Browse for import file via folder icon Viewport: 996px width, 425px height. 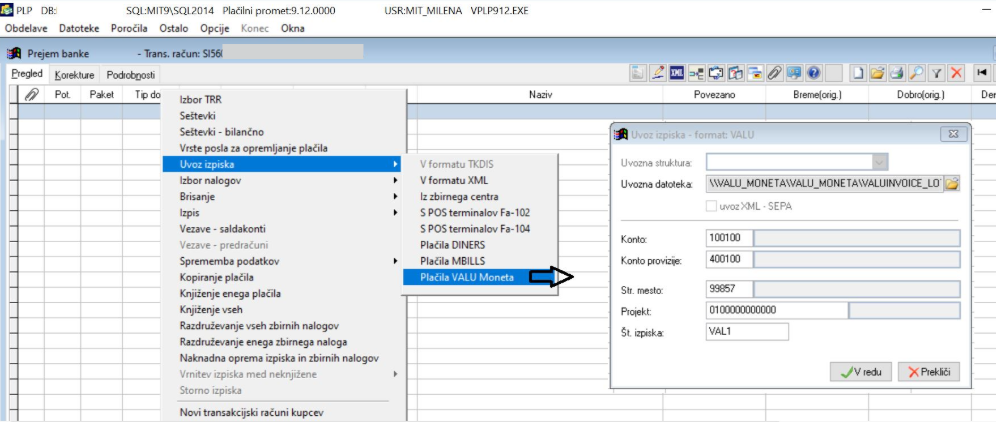click(951, 184)
